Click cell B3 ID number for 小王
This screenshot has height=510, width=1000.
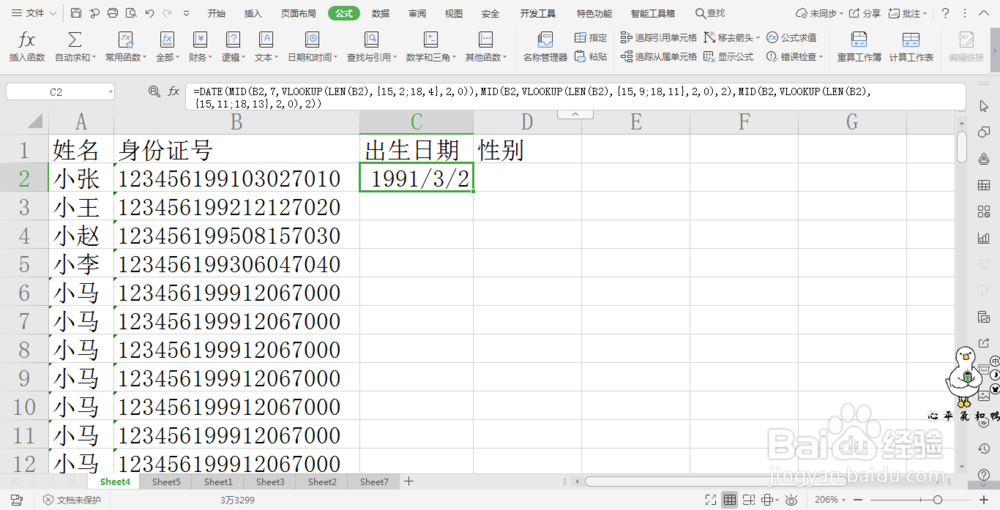pyautogui.click(x=237, y=207)
